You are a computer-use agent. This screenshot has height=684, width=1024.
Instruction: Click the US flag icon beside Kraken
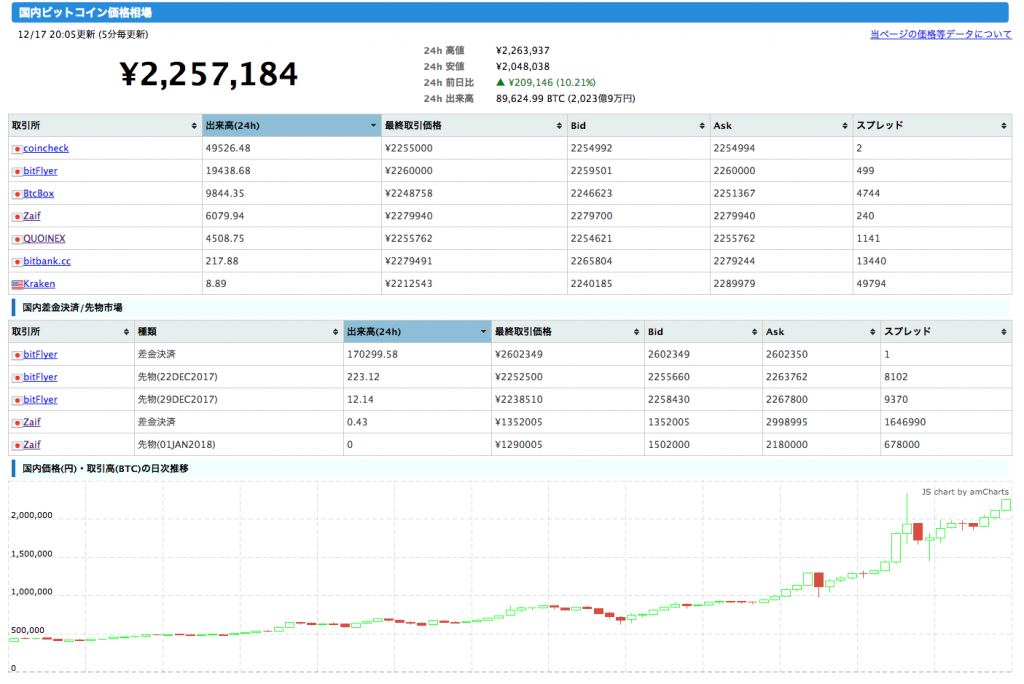click(17, 284)
